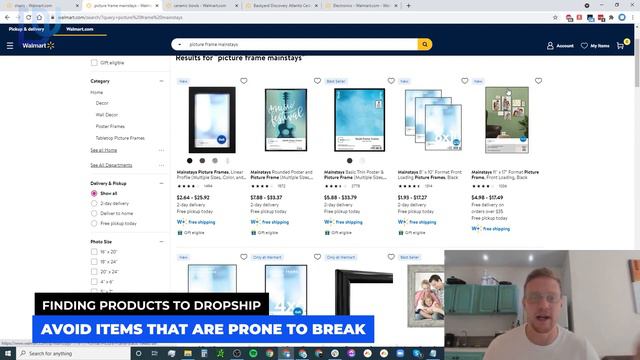This screenshot has width=640, height=360.
Task: Select the Show all delivery option
Action: pos(94,193)
